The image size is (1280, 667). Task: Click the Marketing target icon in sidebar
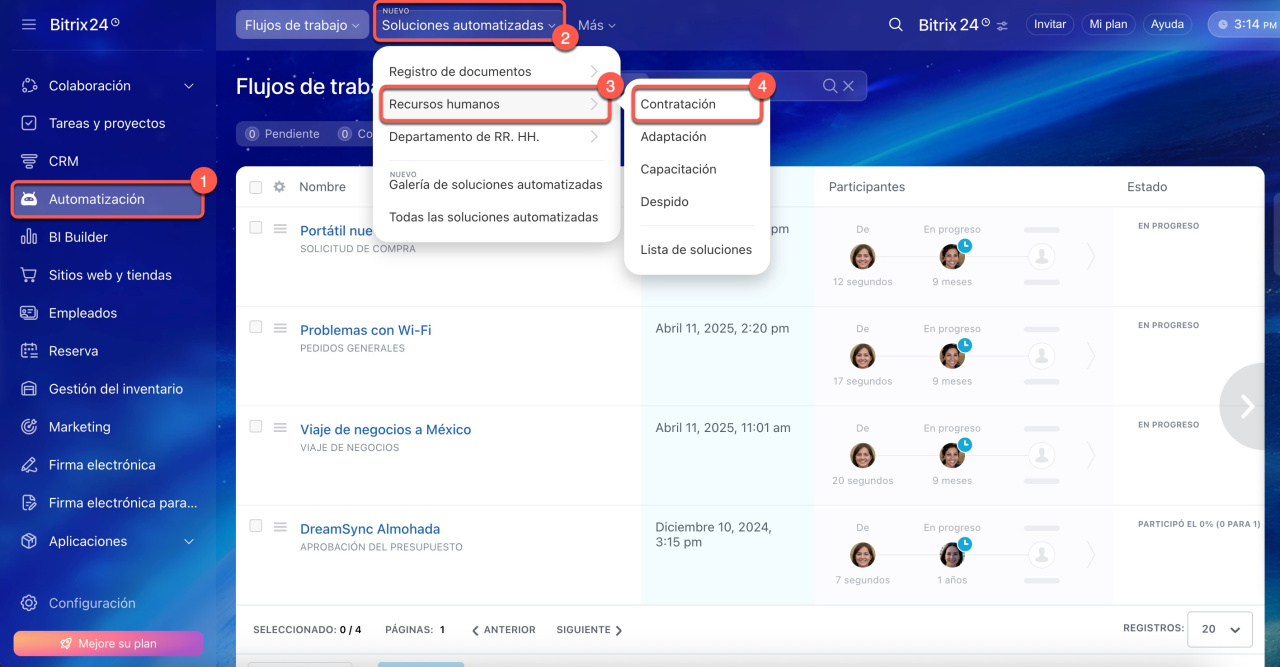tap(29, 427)
